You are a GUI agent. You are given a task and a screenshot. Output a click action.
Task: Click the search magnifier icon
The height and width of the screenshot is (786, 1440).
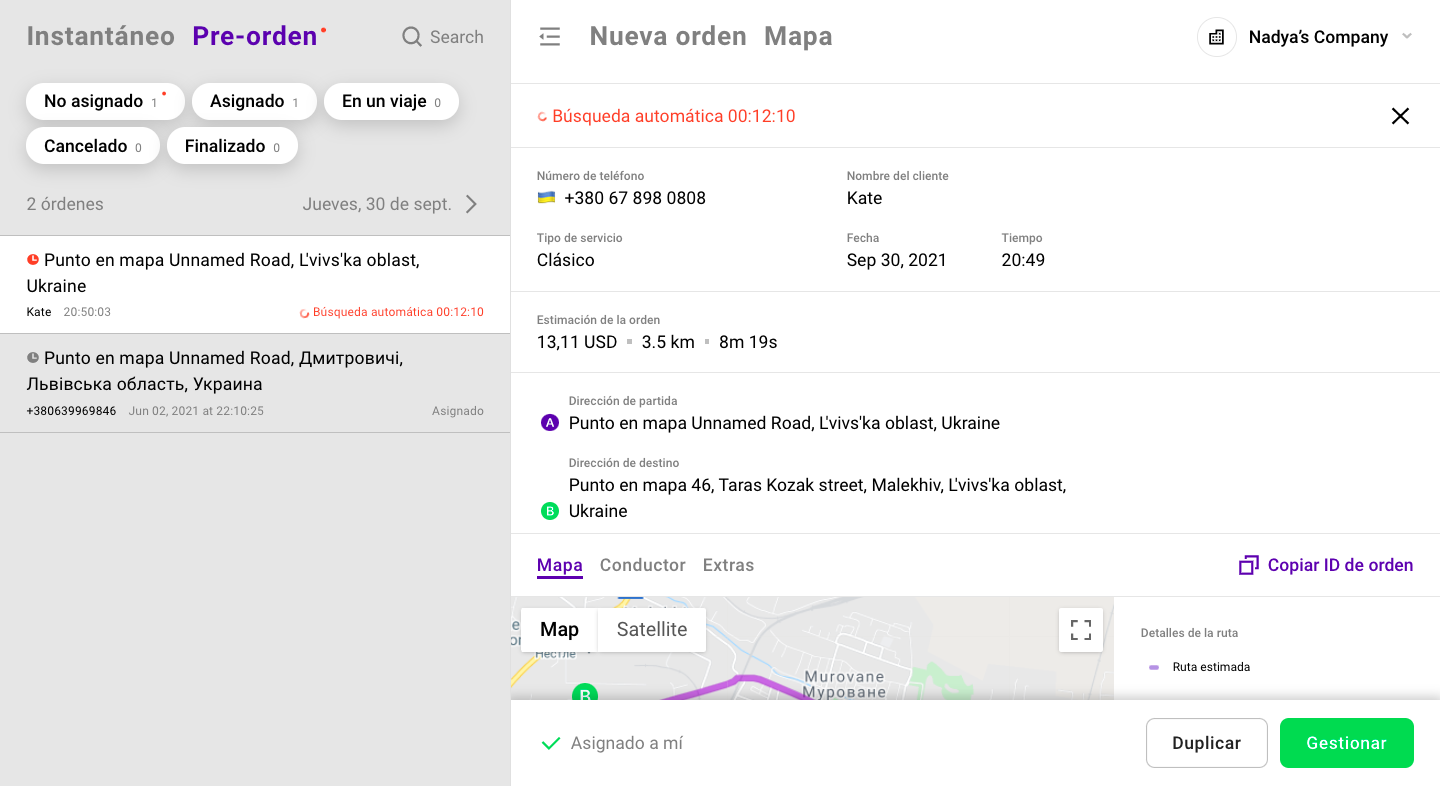point(411,37)
